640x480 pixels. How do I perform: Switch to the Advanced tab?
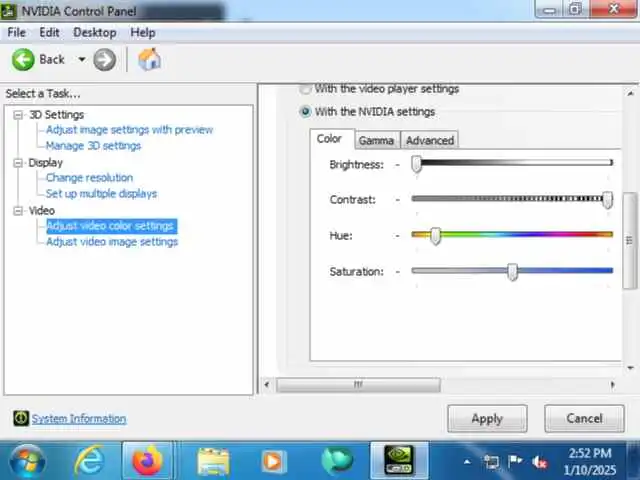(430, 140)
